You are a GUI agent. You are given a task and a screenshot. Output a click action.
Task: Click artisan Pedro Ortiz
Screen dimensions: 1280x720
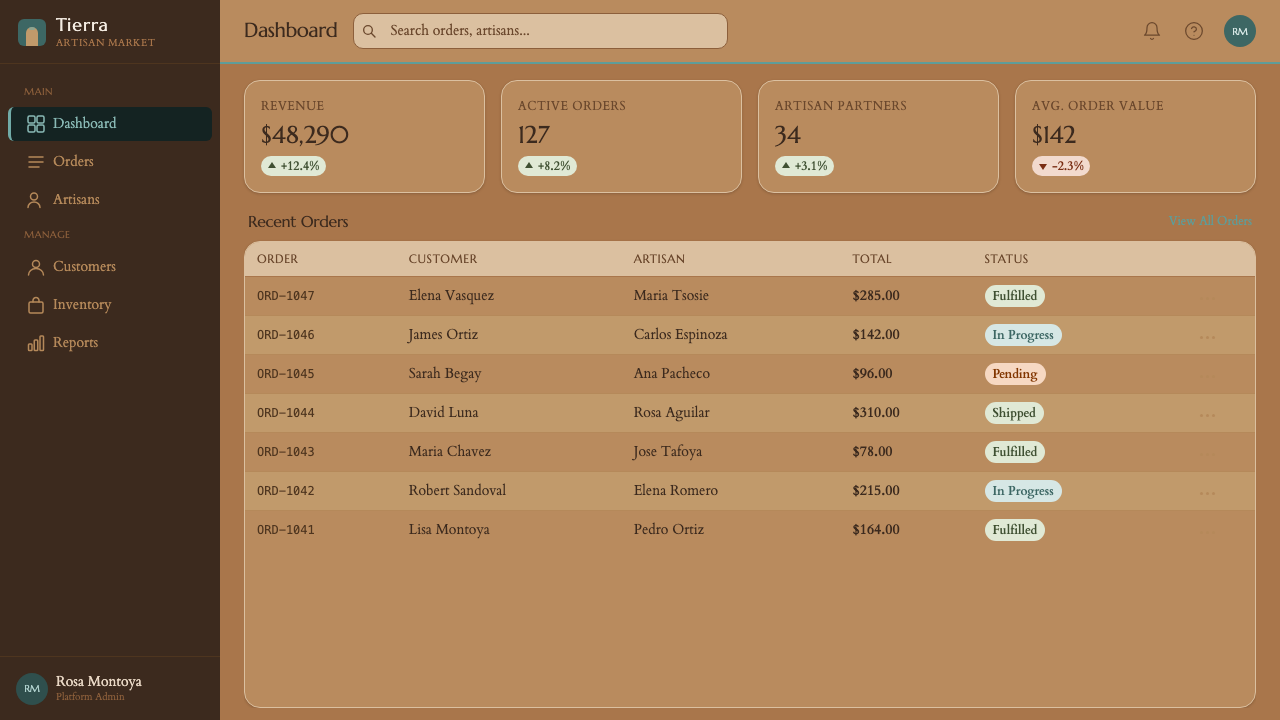(669, 530)
